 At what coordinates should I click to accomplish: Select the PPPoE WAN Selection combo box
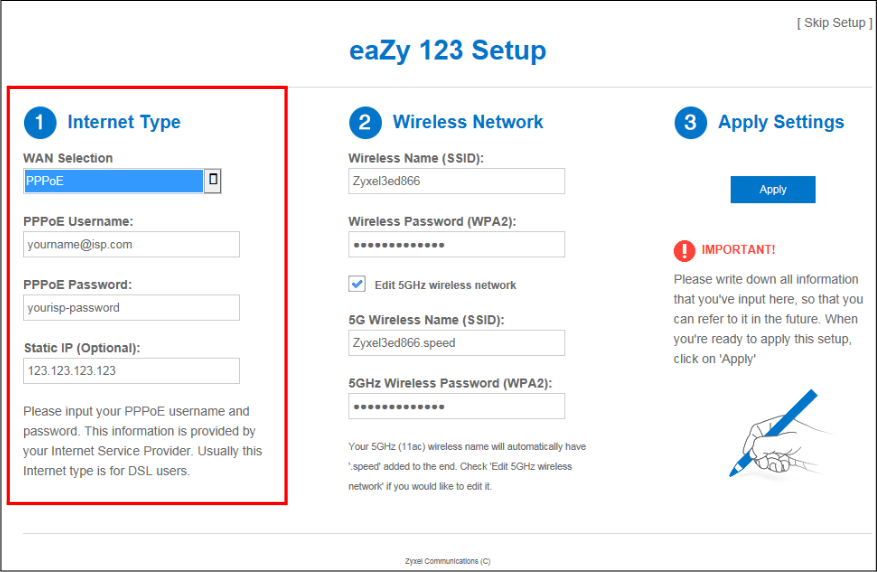[x=114, y=181]
